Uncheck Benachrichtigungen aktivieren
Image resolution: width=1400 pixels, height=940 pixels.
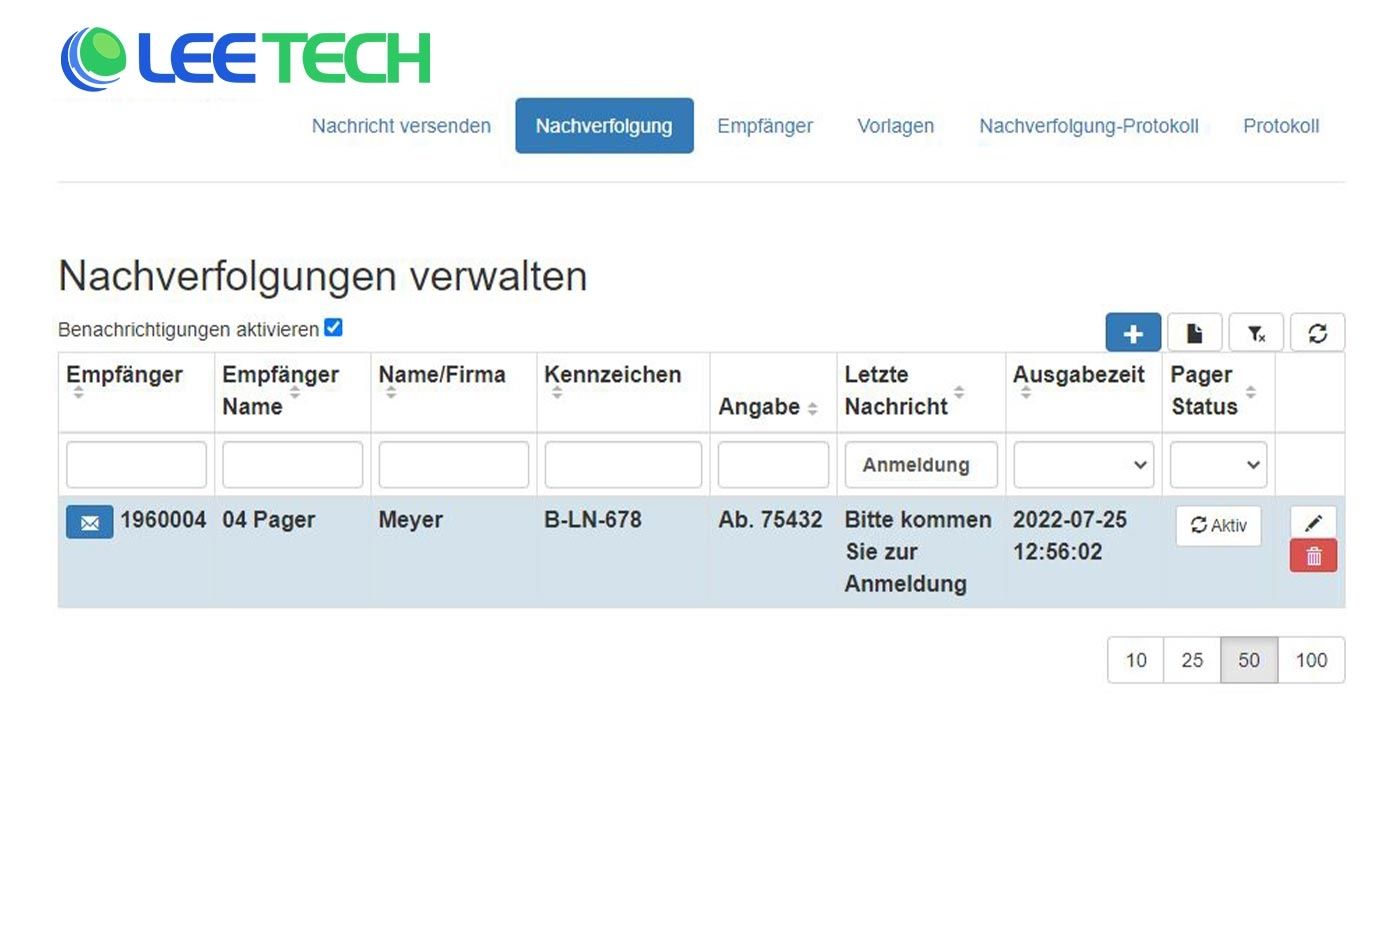coord(333,326)
